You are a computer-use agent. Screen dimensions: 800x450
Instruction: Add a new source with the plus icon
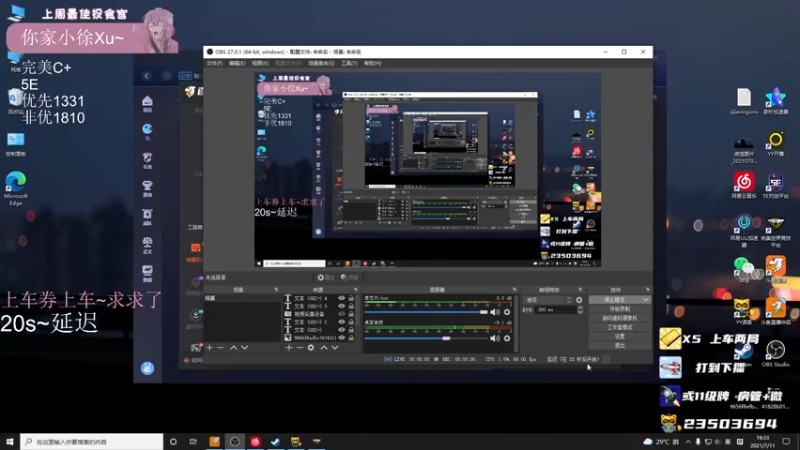289,347
